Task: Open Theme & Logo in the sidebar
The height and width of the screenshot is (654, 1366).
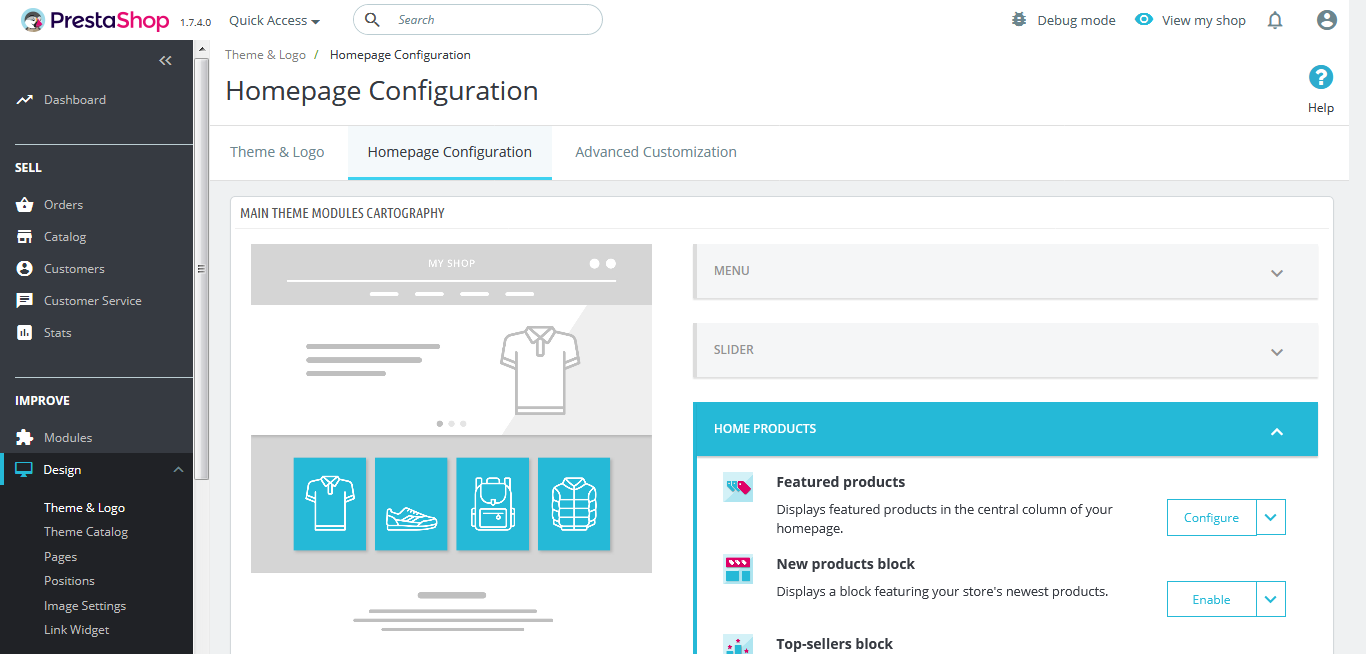Action: [x=84, y=508]
